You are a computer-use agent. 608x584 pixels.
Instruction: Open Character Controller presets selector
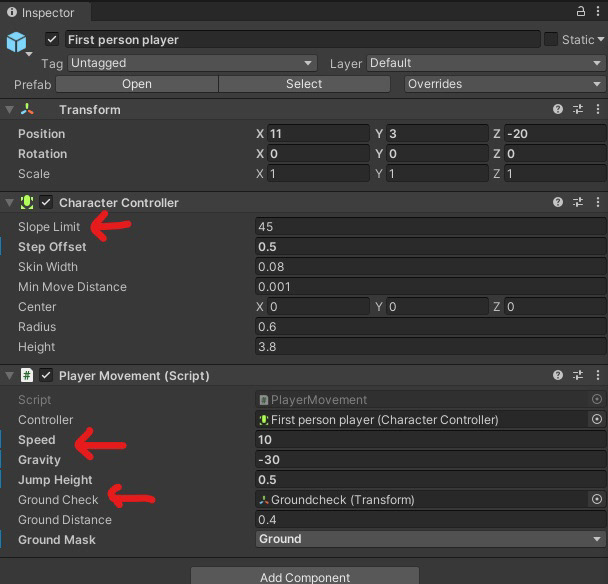coord(578,202)
